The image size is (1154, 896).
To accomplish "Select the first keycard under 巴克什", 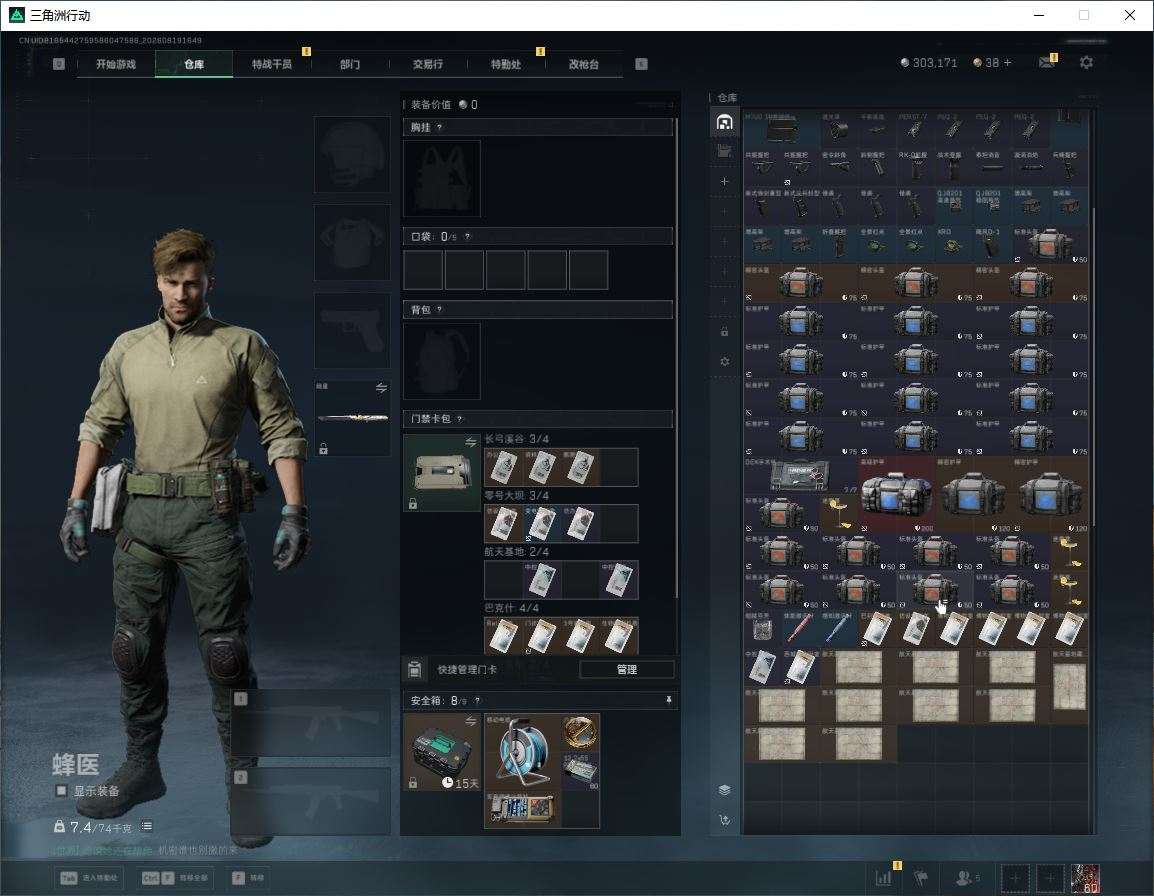I will click(x=503, y=636).
